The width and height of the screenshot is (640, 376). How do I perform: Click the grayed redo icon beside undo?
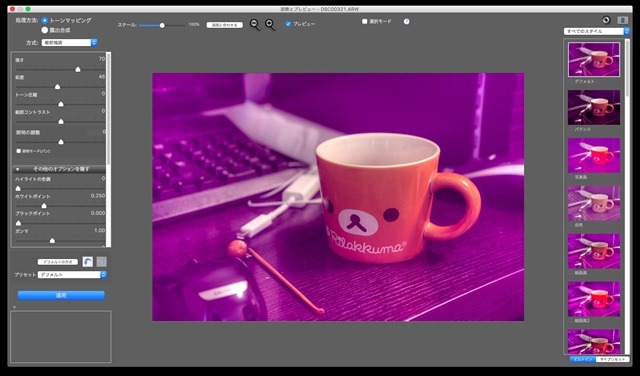(x=102, y=262)
